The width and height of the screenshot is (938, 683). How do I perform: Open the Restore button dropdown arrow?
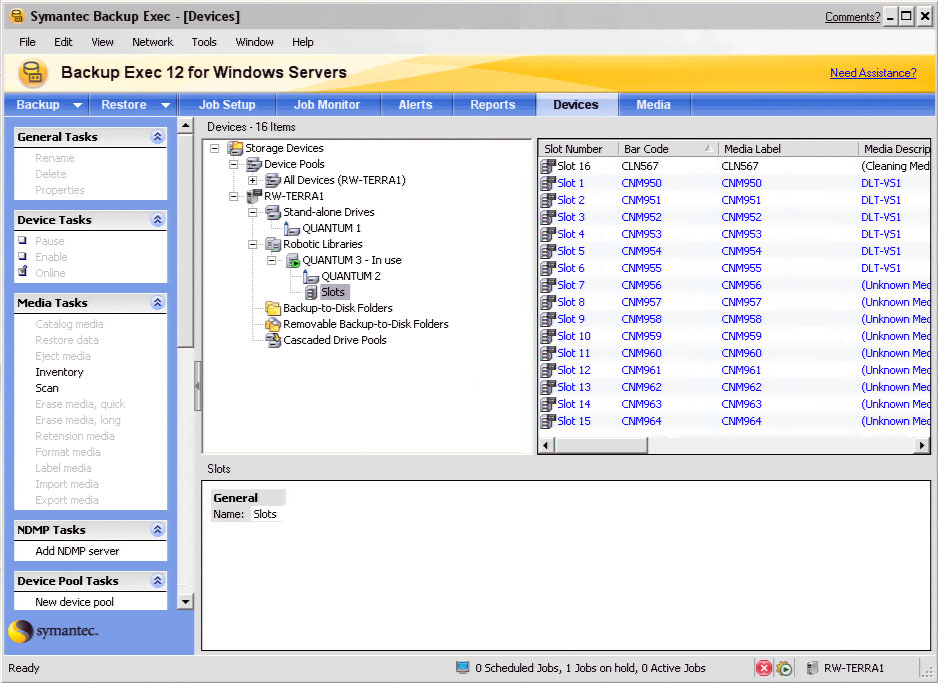(166, 105)
